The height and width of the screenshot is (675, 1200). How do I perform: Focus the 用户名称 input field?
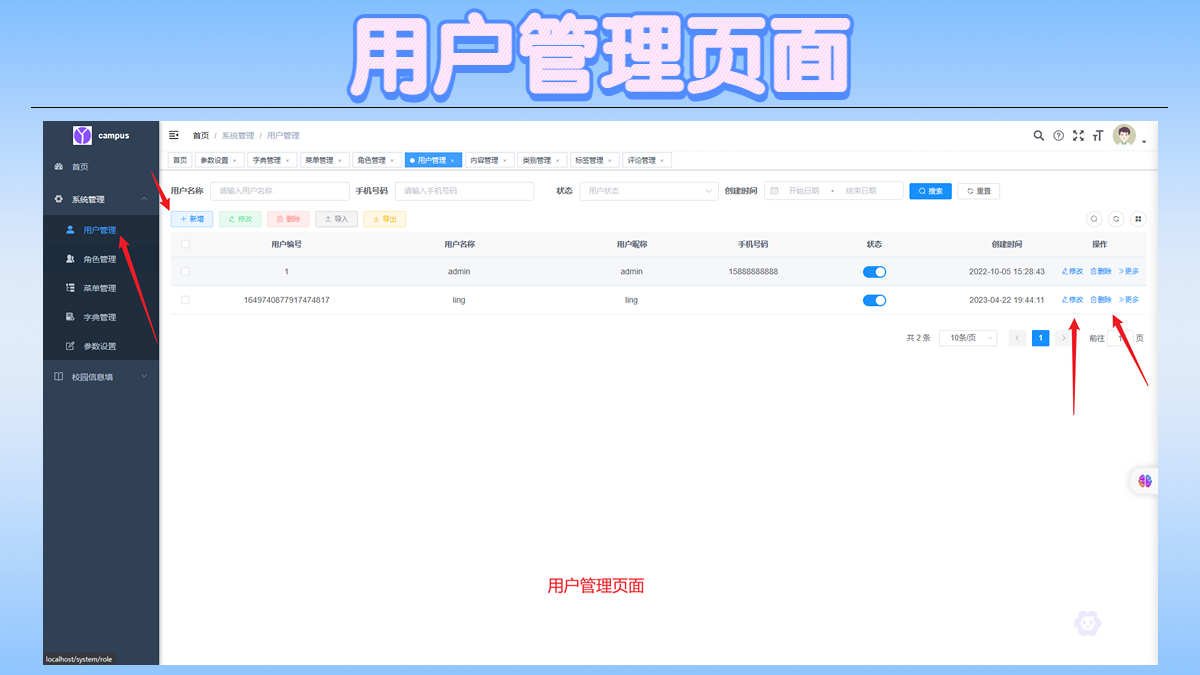pos(279,191)
